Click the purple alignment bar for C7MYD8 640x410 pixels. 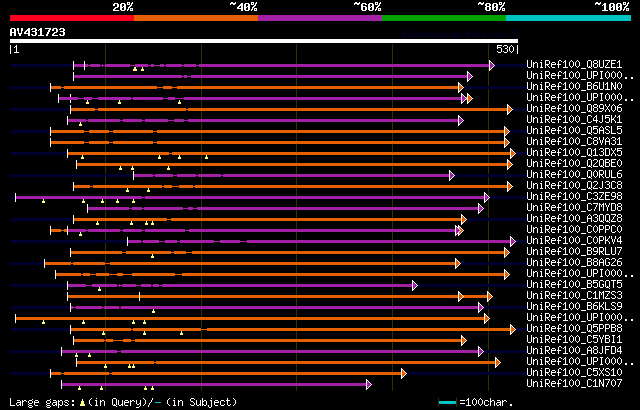pos(283,208)
